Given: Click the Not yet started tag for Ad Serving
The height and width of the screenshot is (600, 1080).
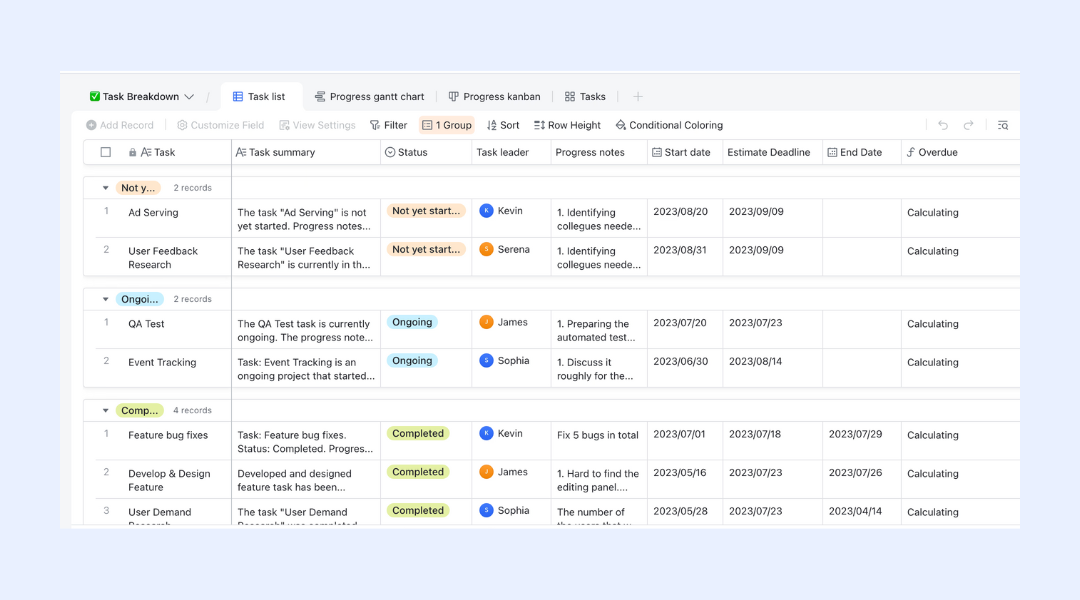Looking at the screenshot, I should tap(426, 211).
